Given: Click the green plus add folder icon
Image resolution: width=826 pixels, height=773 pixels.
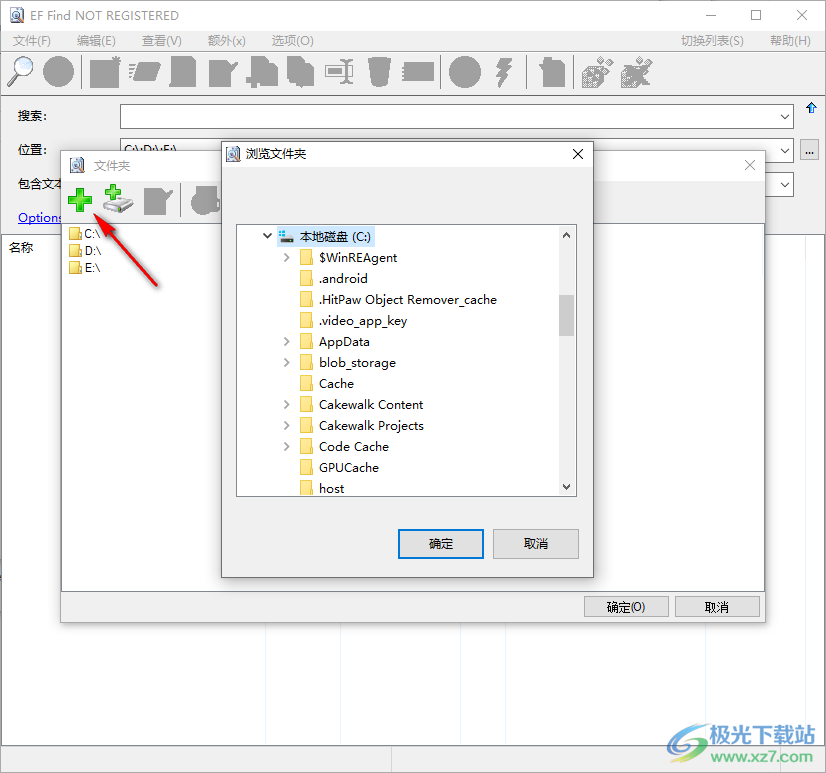Looking at the screenshot, I should [80, 200].
